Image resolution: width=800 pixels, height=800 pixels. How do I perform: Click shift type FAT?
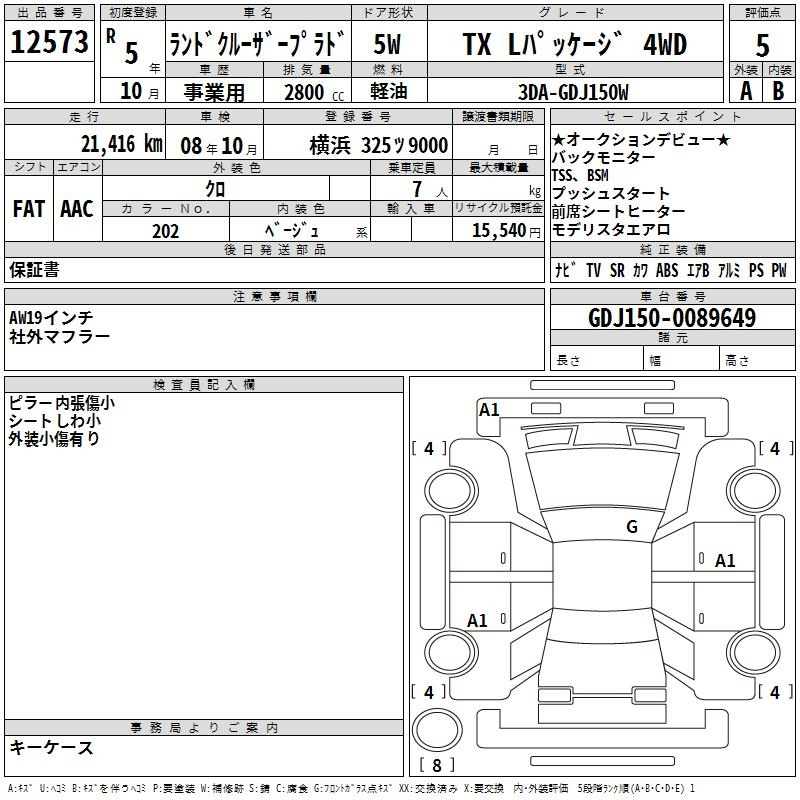click(x=29, y=209)
